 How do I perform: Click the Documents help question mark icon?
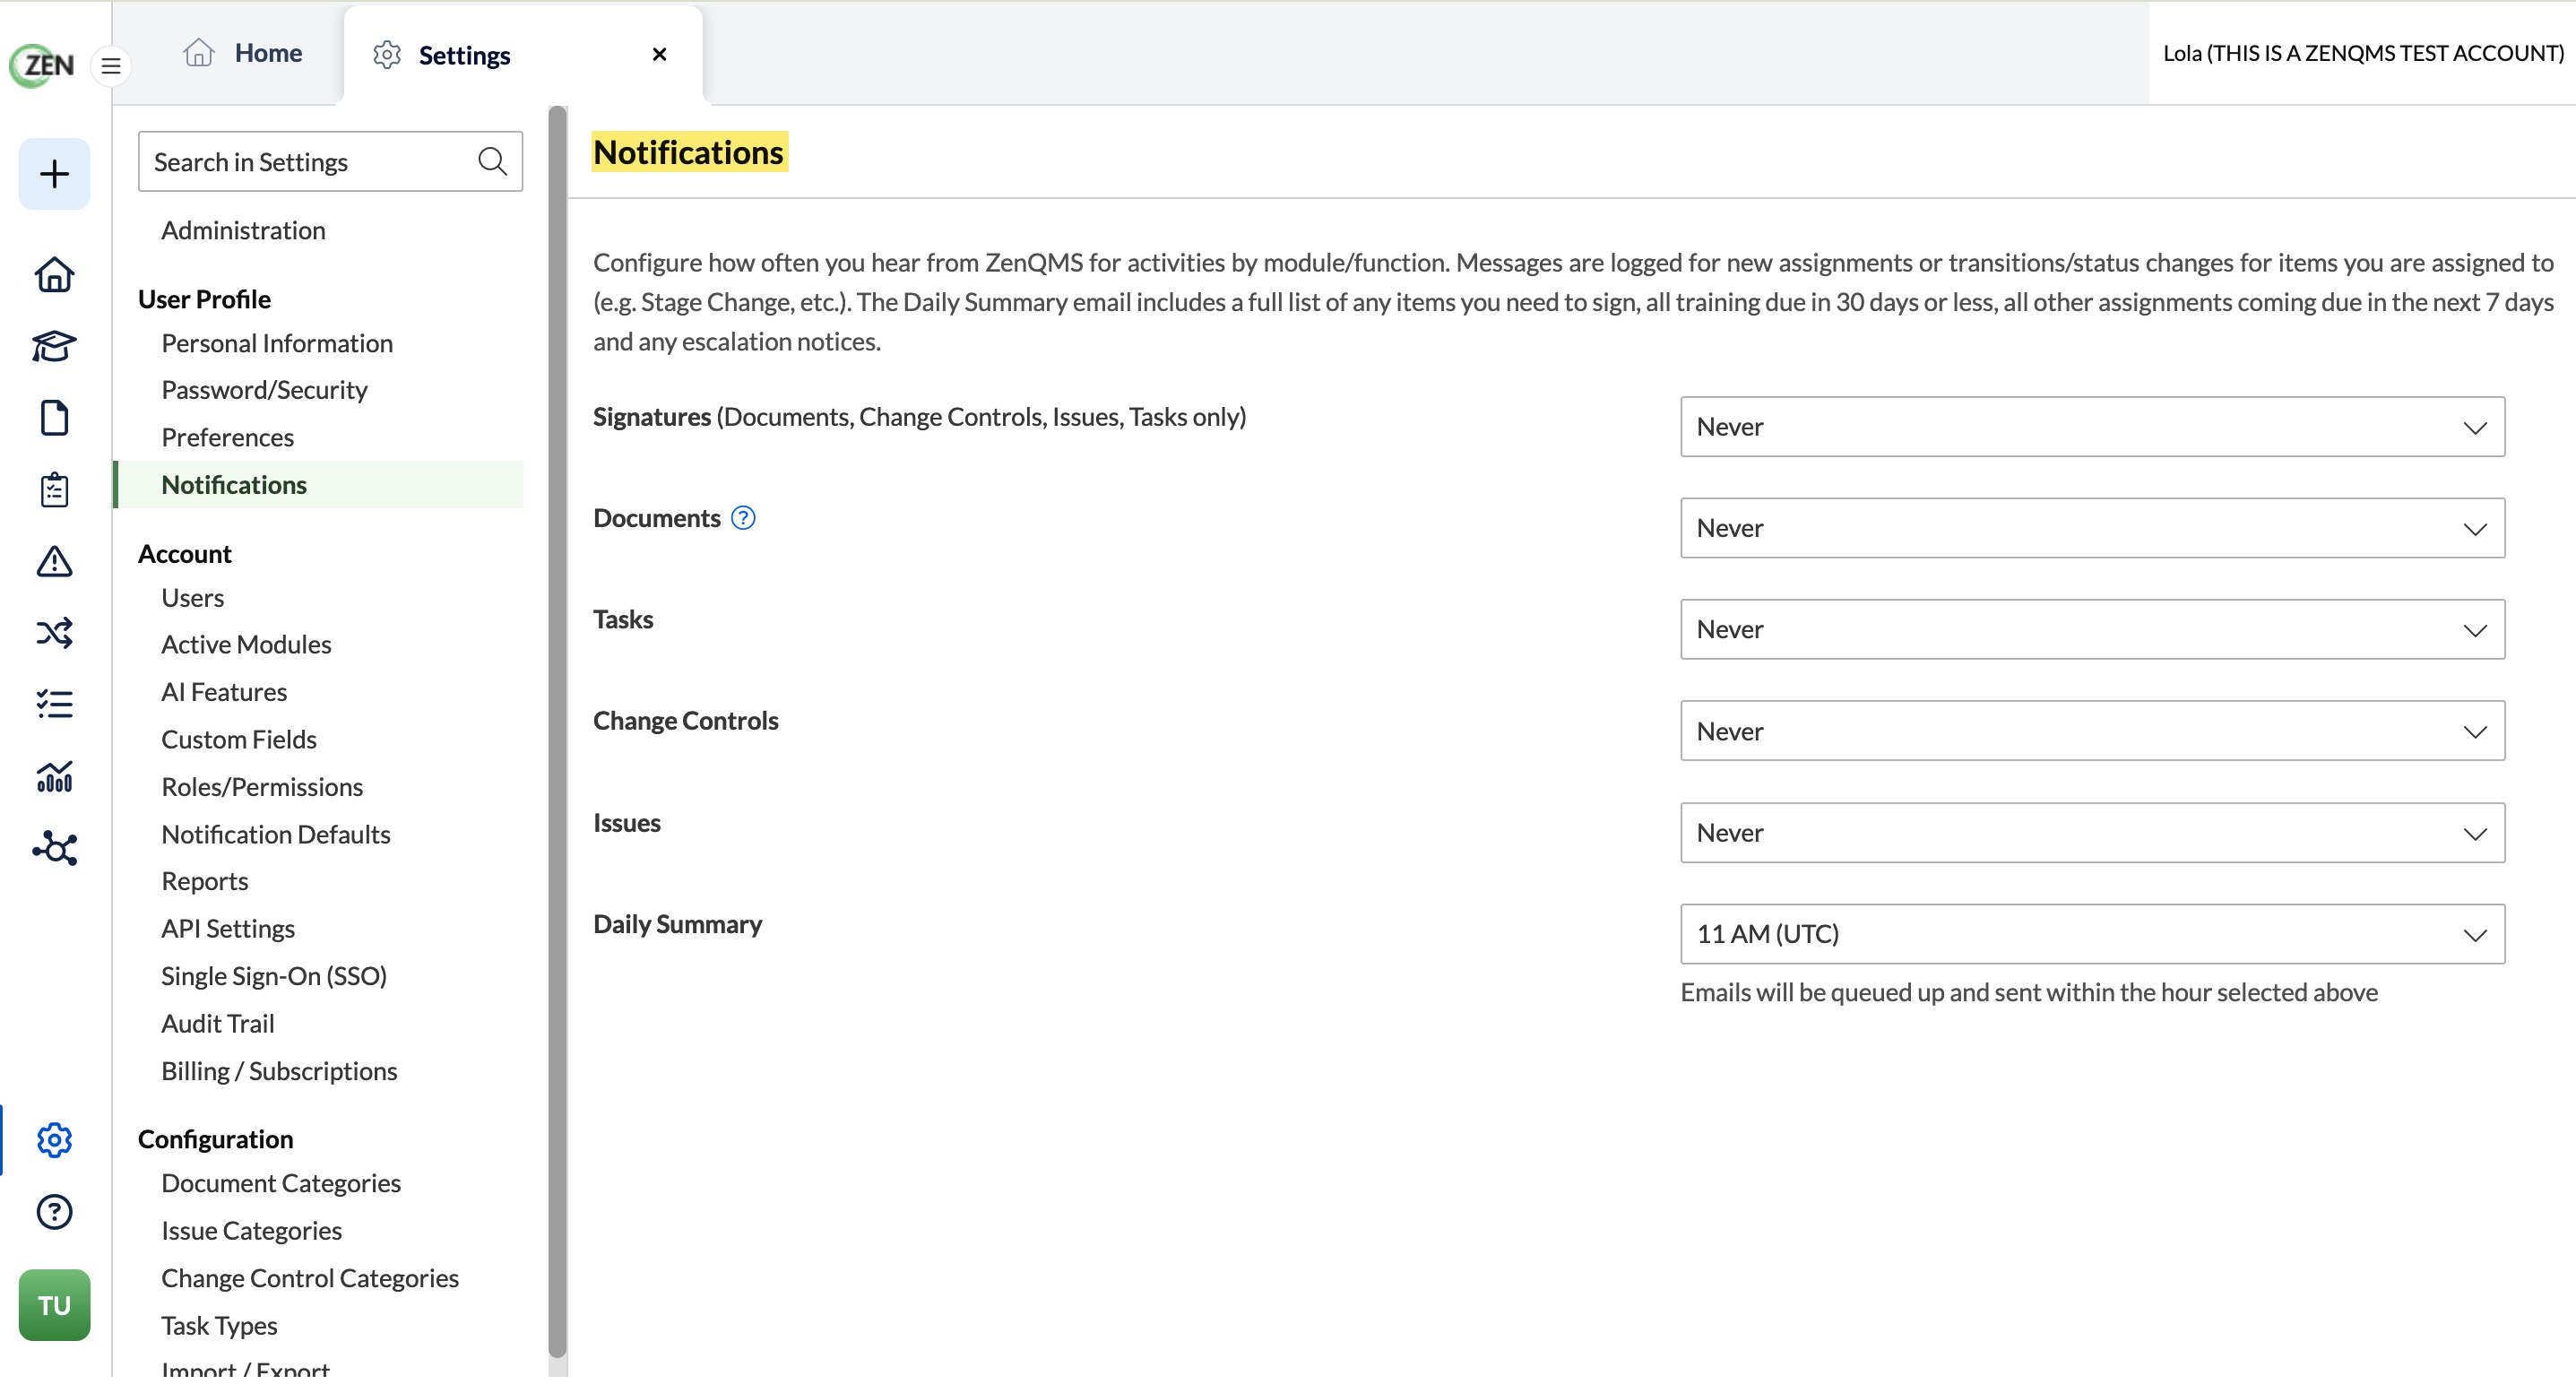743,519
